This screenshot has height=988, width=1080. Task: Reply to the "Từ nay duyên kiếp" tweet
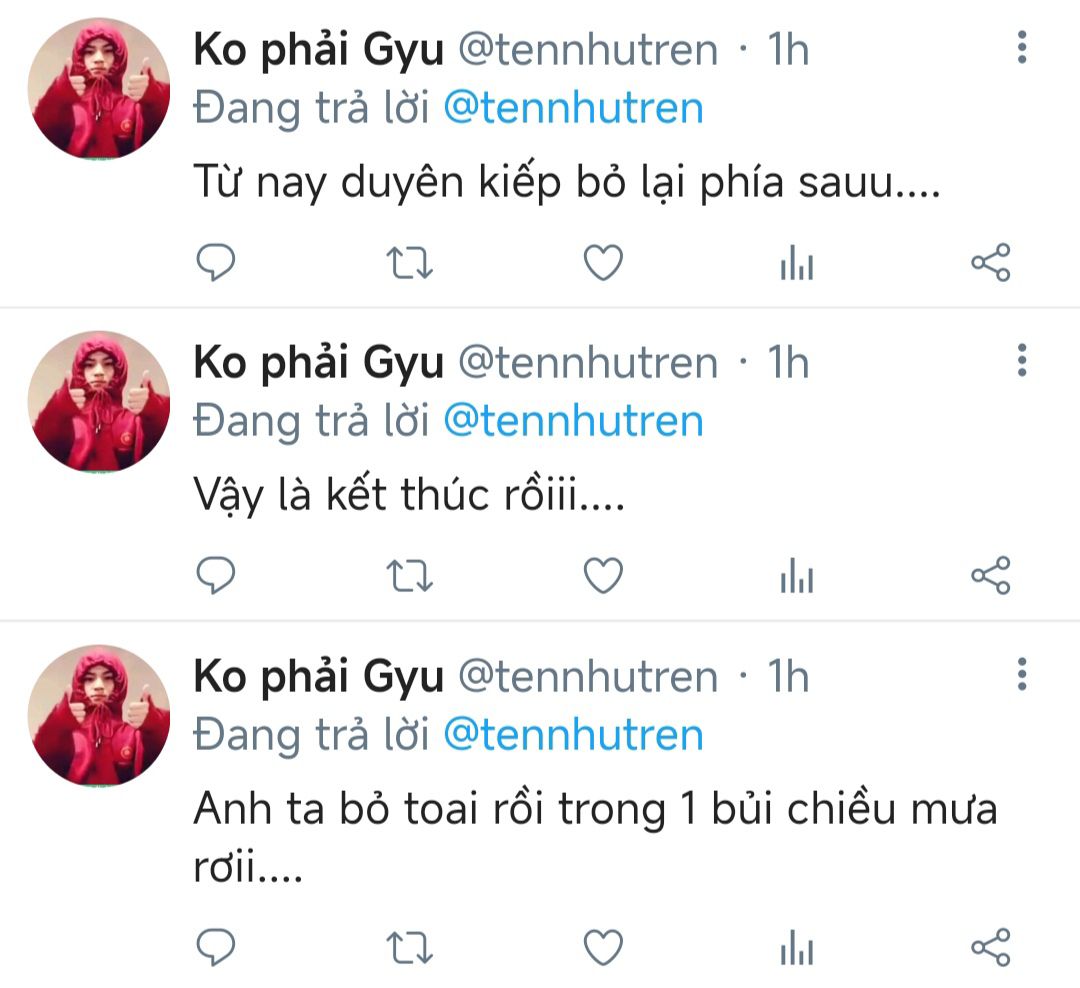(x=215, y=263)
